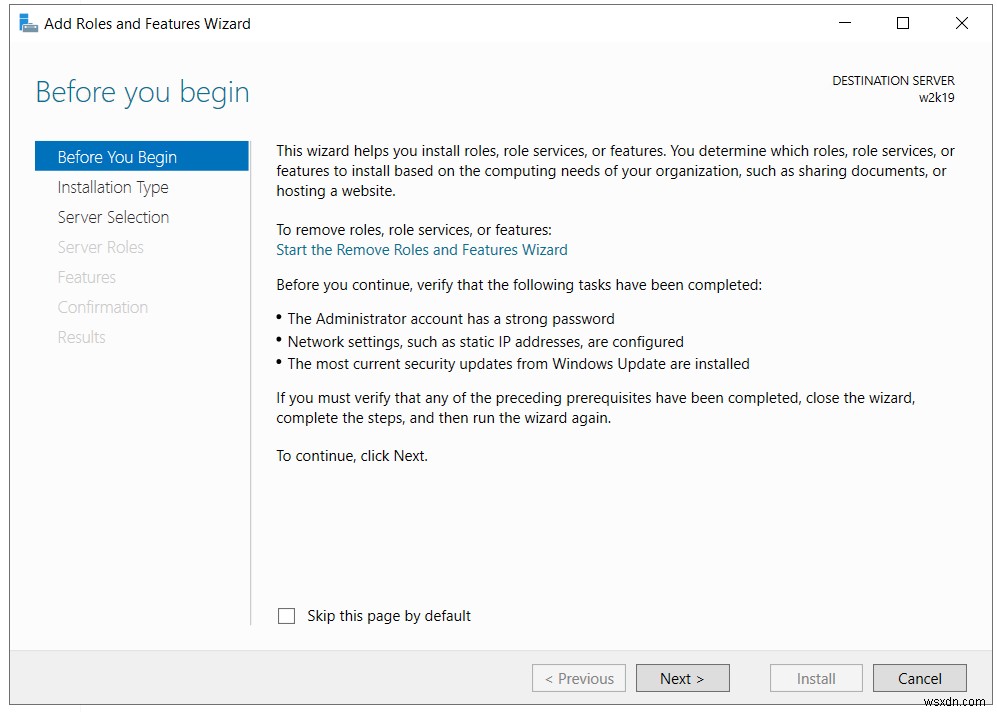Select the Server Roles step
Viewport: 997px width, 712px height.
pyautogui.click(x=100, y=247)
